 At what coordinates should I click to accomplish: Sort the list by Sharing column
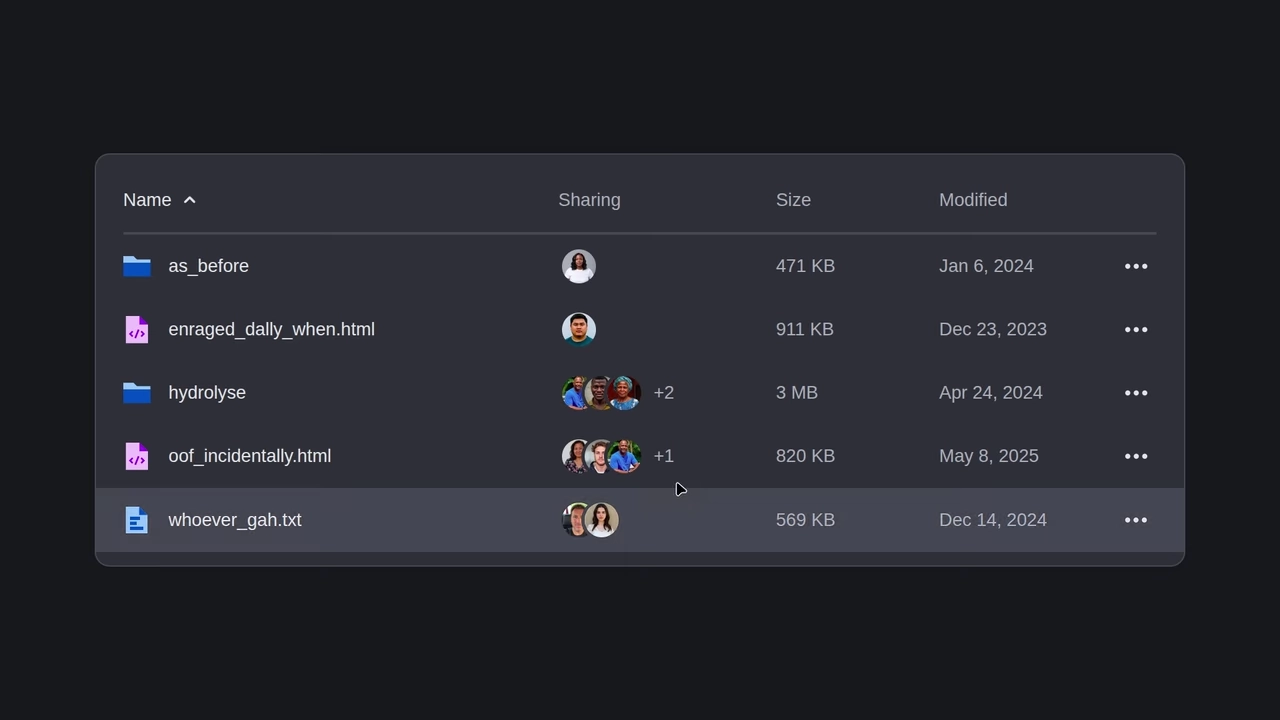click(589, 200)
